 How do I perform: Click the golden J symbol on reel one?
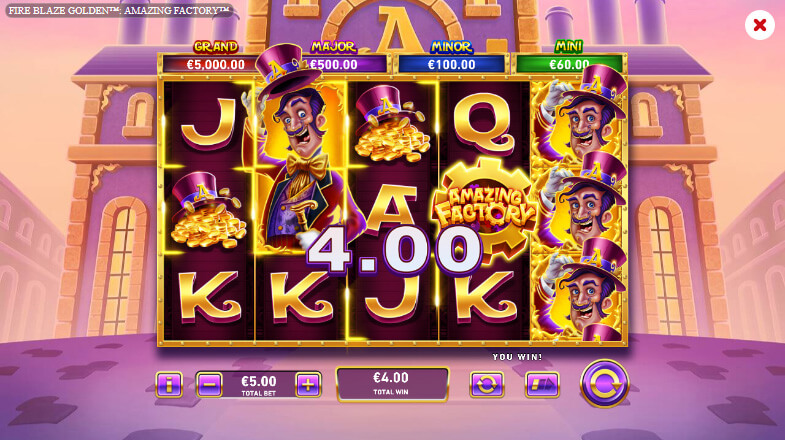click(x=208, y=124)
